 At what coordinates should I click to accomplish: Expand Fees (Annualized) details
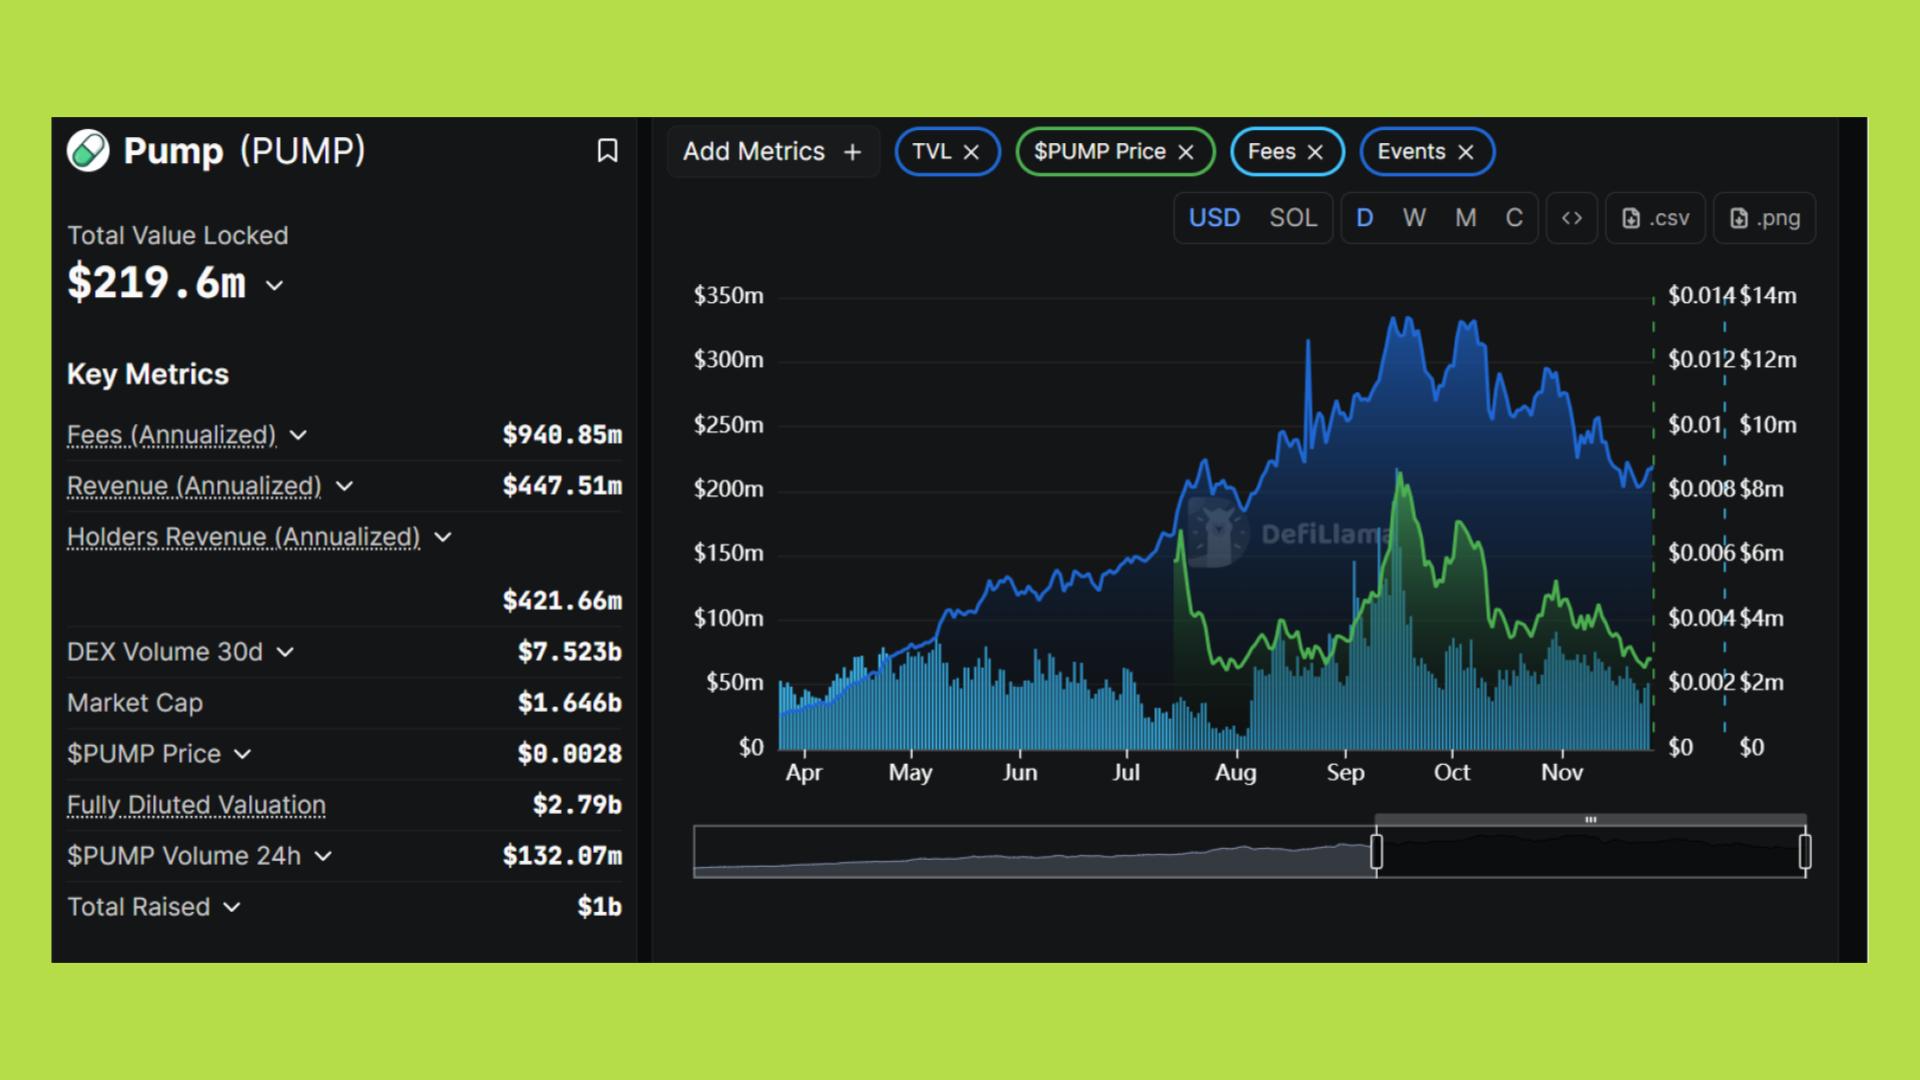(298, 435)
